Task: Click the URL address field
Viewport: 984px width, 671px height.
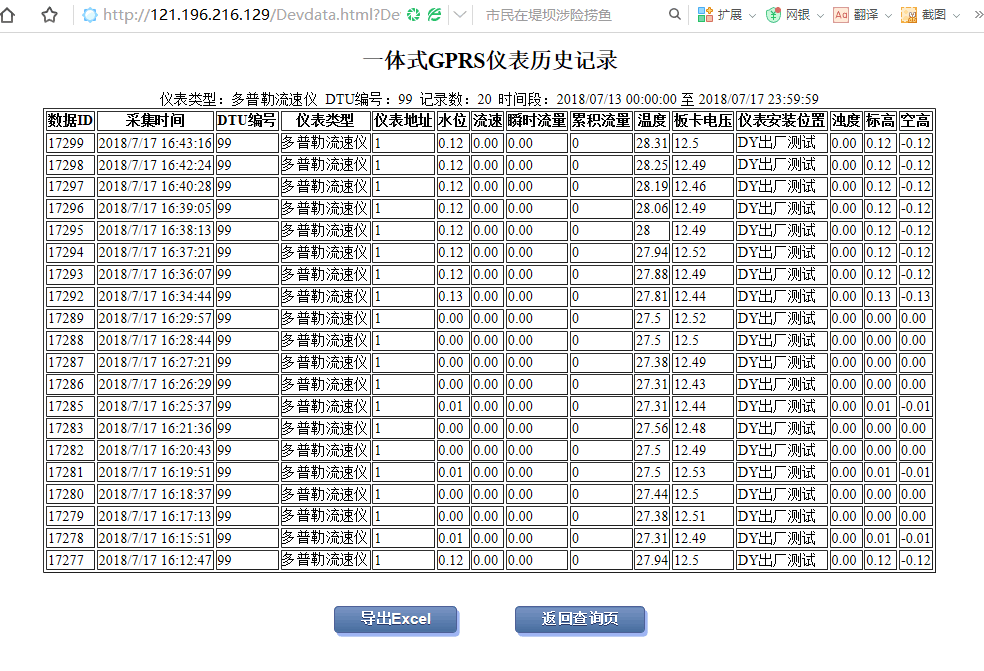Action: [x=250, y=15]
